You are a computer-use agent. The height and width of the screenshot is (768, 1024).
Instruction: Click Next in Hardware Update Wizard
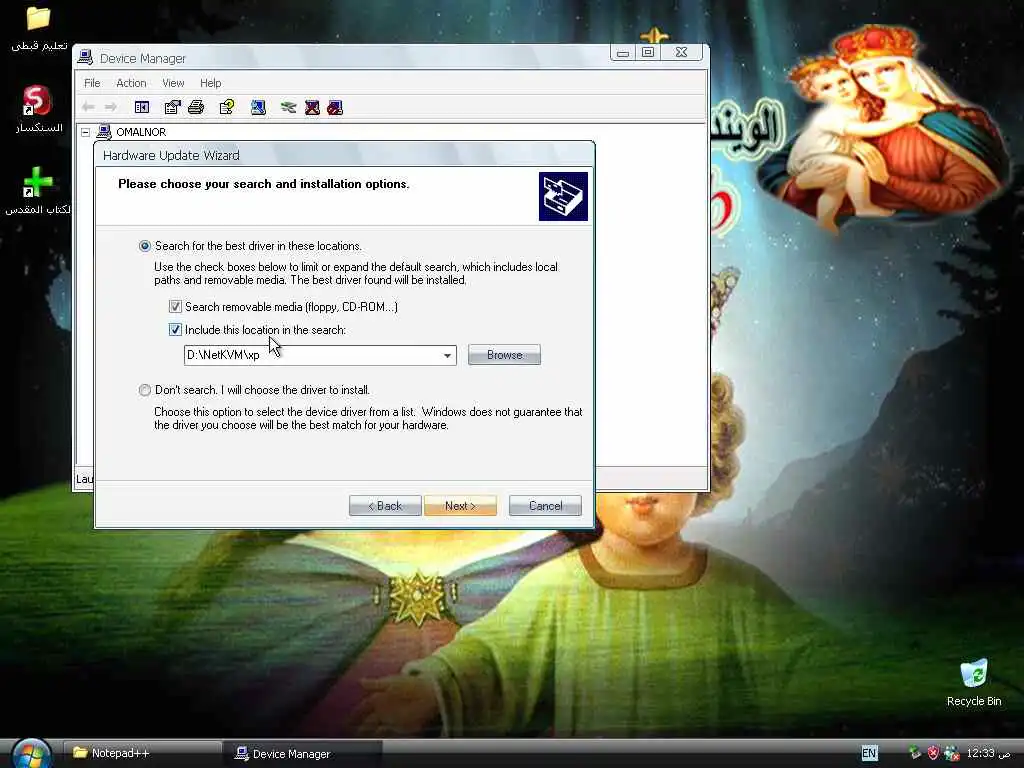coord(460,505)
